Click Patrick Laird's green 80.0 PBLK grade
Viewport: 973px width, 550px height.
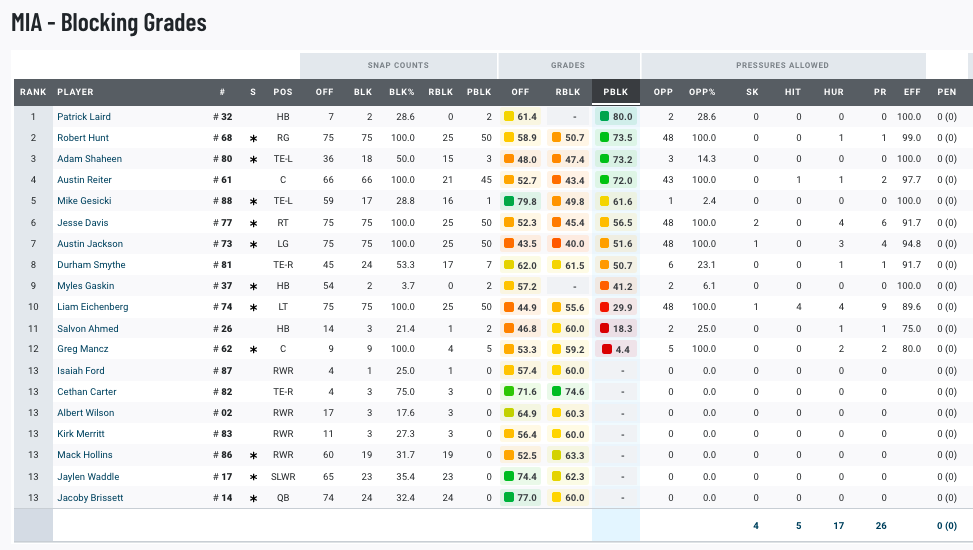pos(616,117)
